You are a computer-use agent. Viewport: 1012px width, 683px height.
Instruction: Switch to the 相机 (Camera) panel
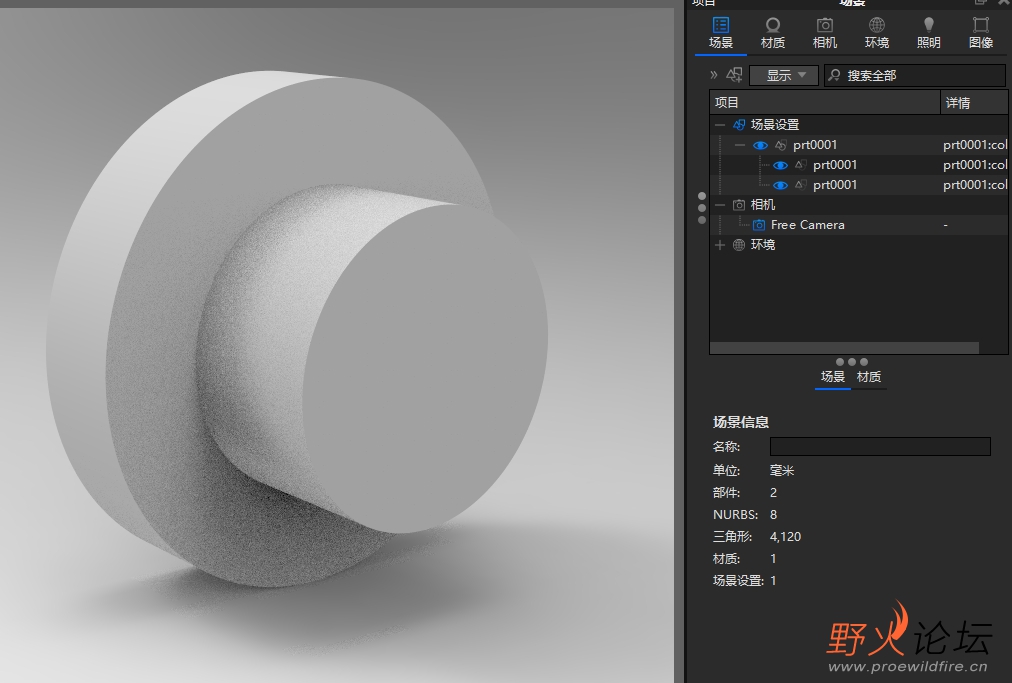pyautogui.click(x=824, y=32)
